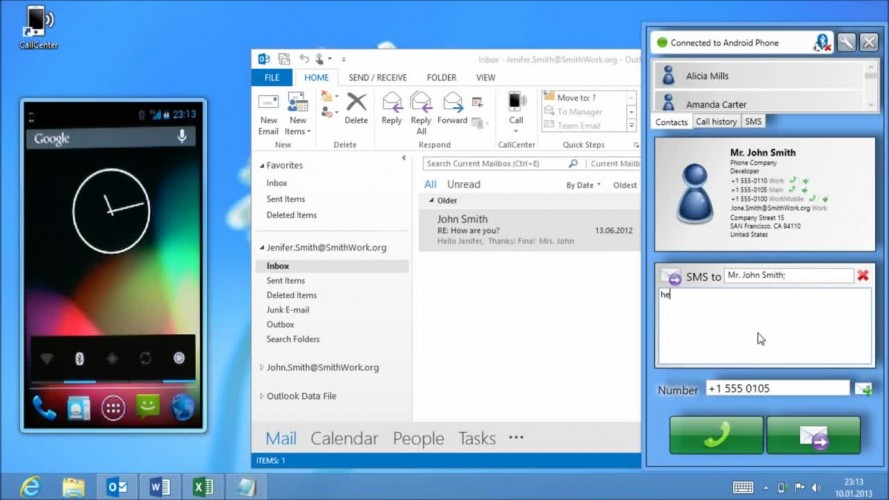This screenshot has height=500, width=889.
Task: Open navigation bar more options ellipsis
Action: click(x=516, y=437)
